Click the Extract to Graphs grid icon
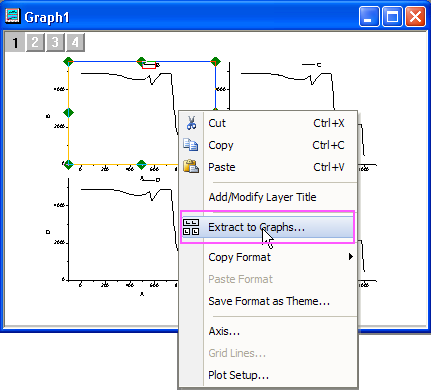The image size is (431, 390). [191, 227]
